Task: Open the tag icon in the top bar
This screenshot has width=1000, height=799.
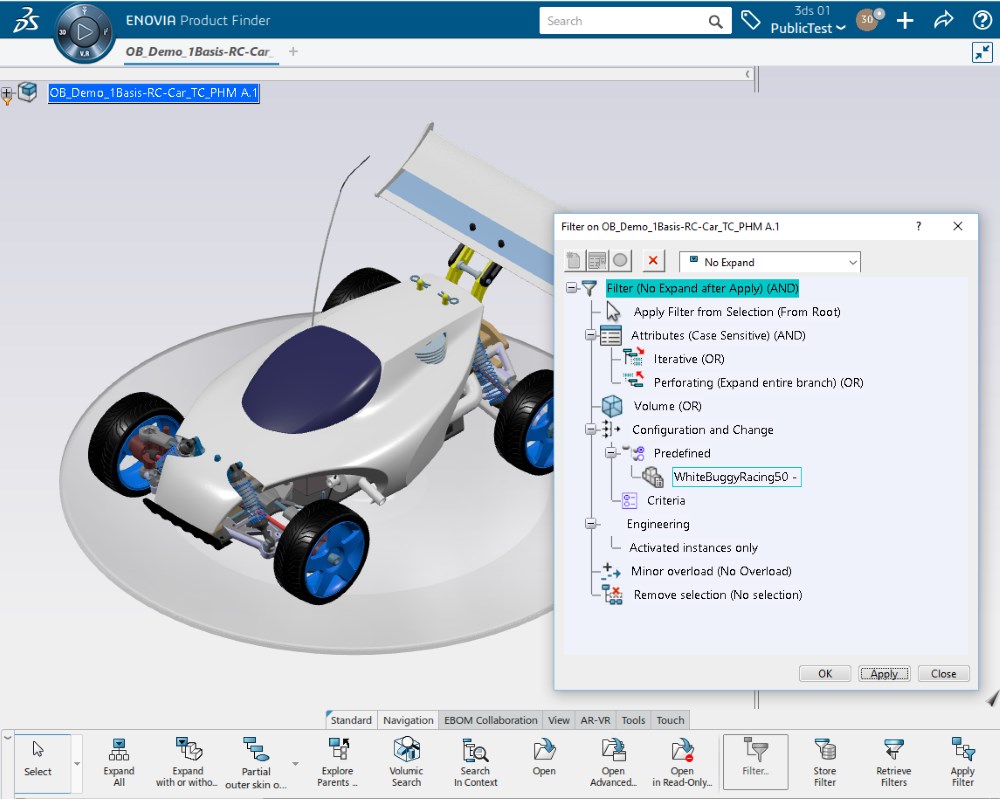Action: (751, 20)
